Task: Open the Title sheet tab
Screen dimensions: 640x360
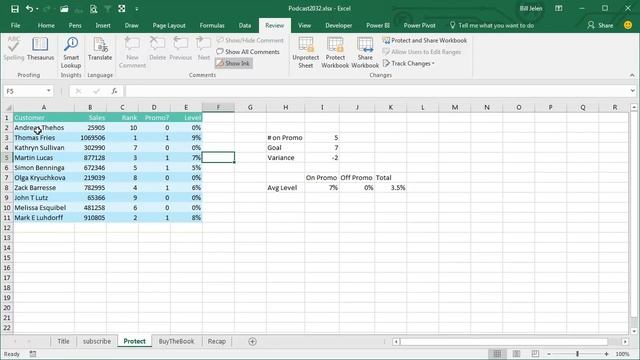Action: click(63, 341)
